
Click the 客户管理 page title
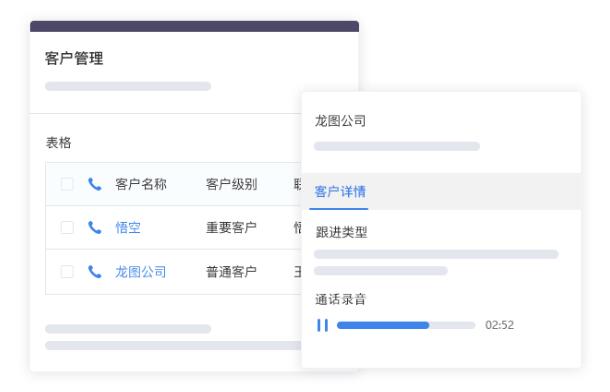74,58
